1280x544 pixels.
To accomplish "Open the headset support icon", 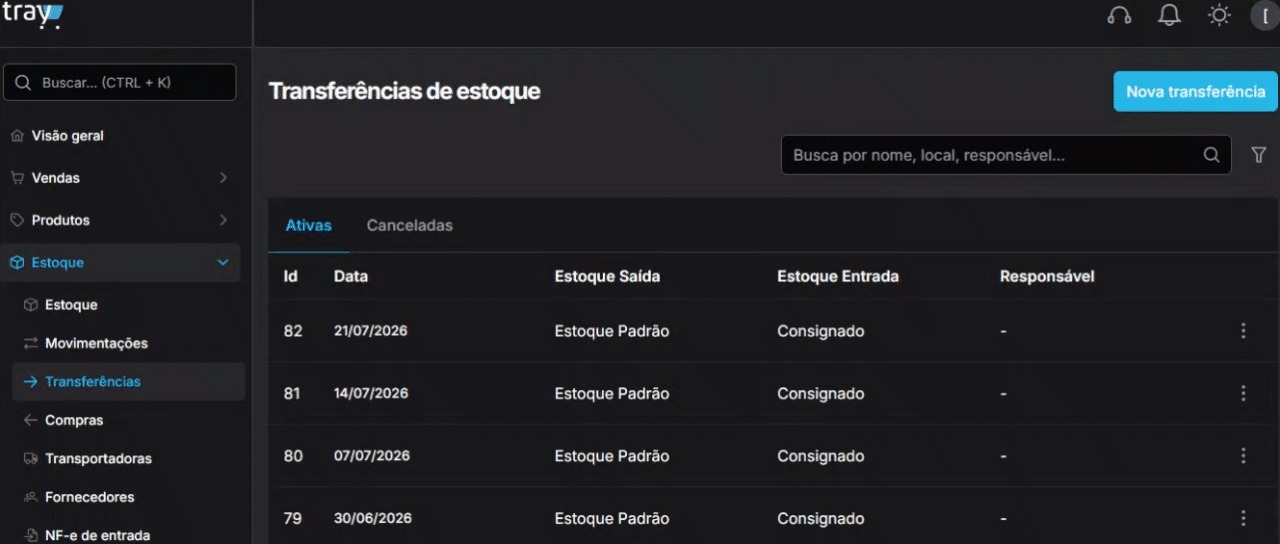I will pos(1120,16).
